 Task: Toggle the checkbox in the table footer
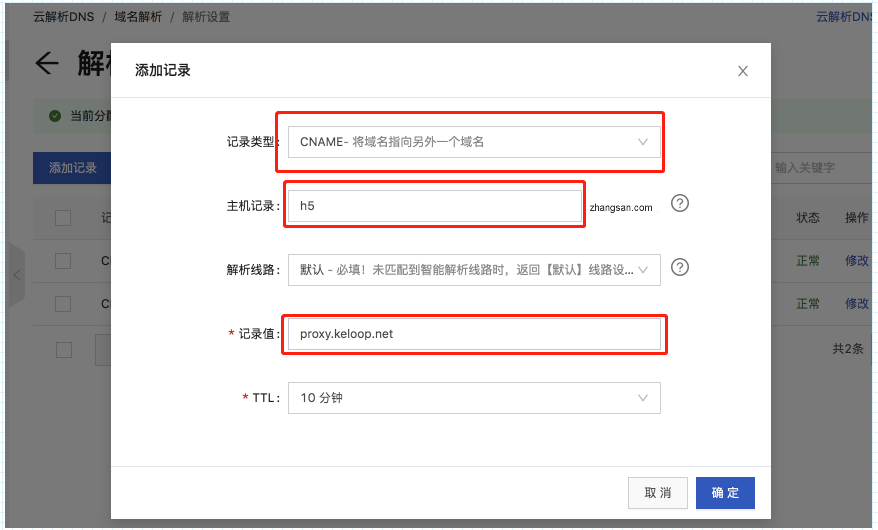(64, 350)
